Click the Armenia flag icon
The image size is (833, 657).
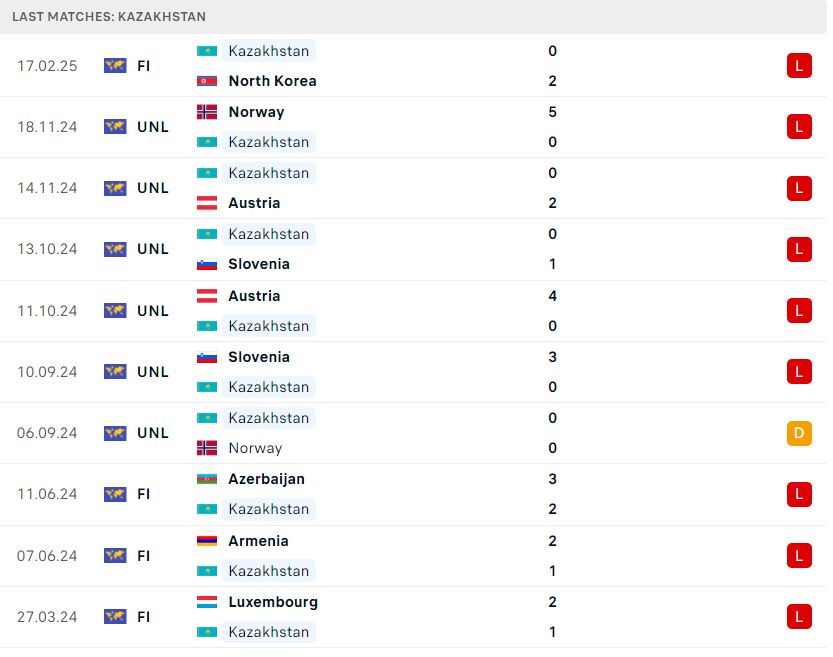[x=207, y=541]
